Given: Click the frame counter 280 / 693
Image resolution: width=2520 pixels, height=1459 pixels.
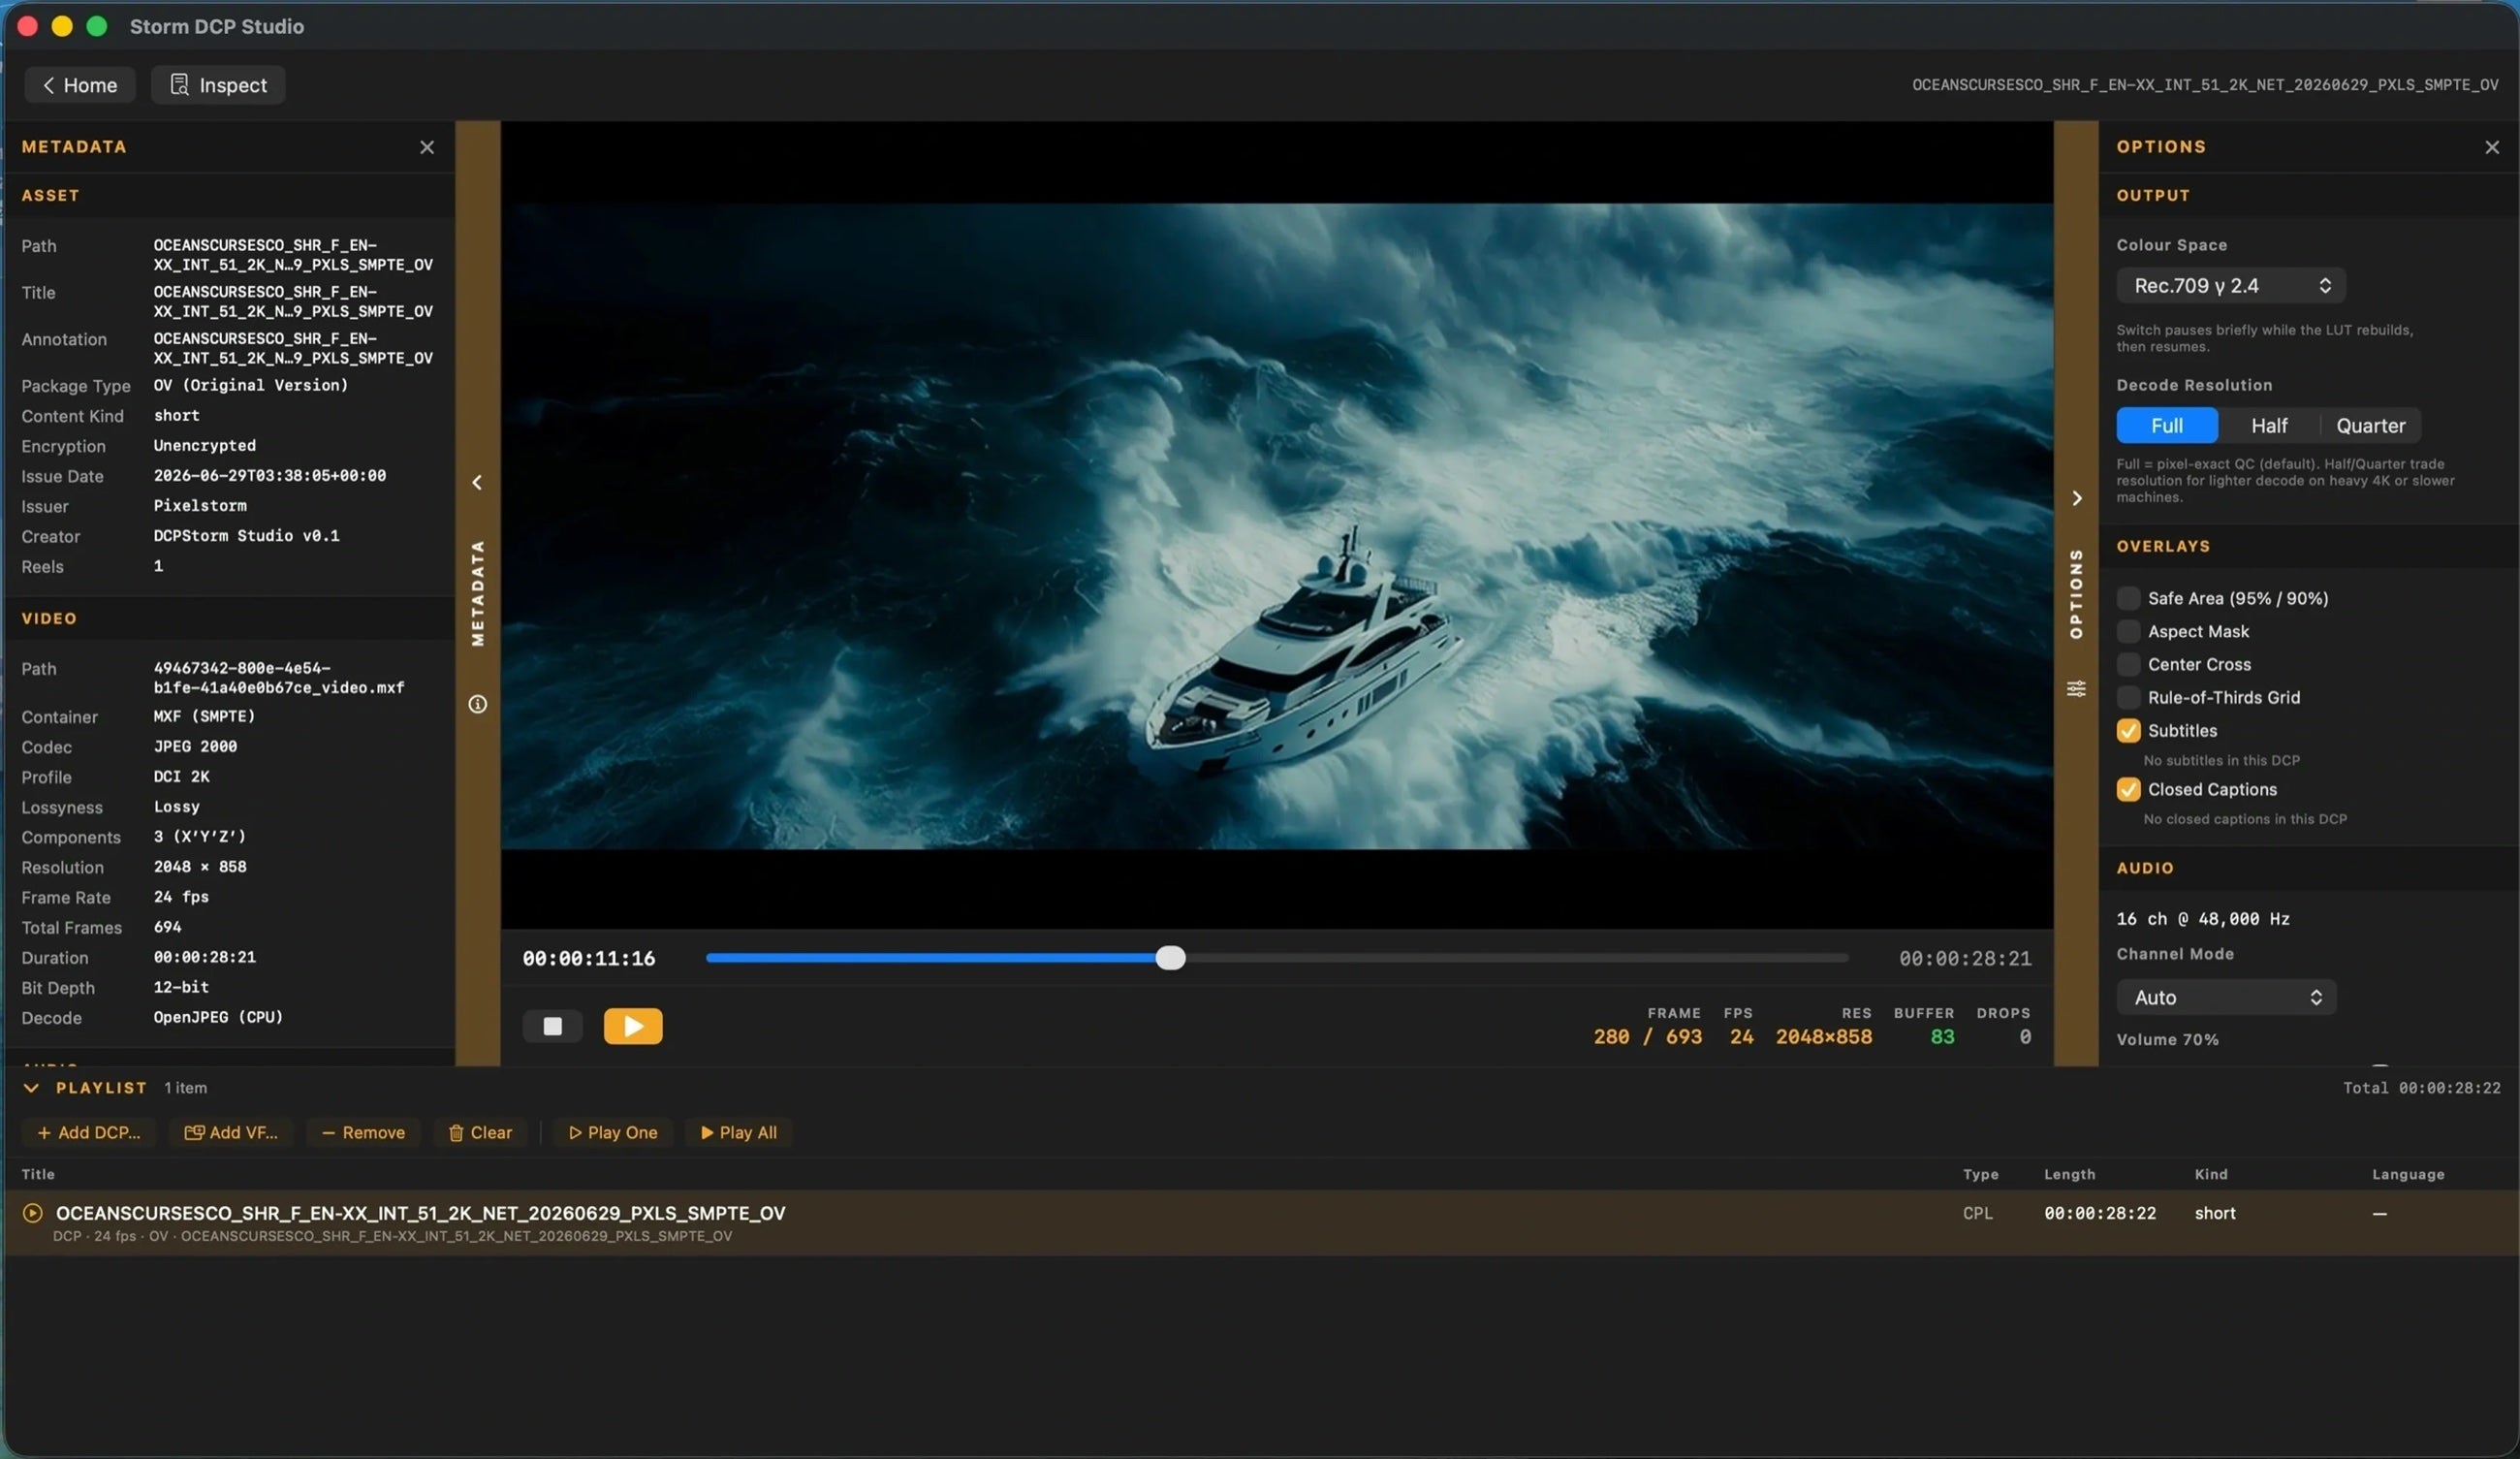Looking at the screenshot, I should click(x=1647, y=1037).
